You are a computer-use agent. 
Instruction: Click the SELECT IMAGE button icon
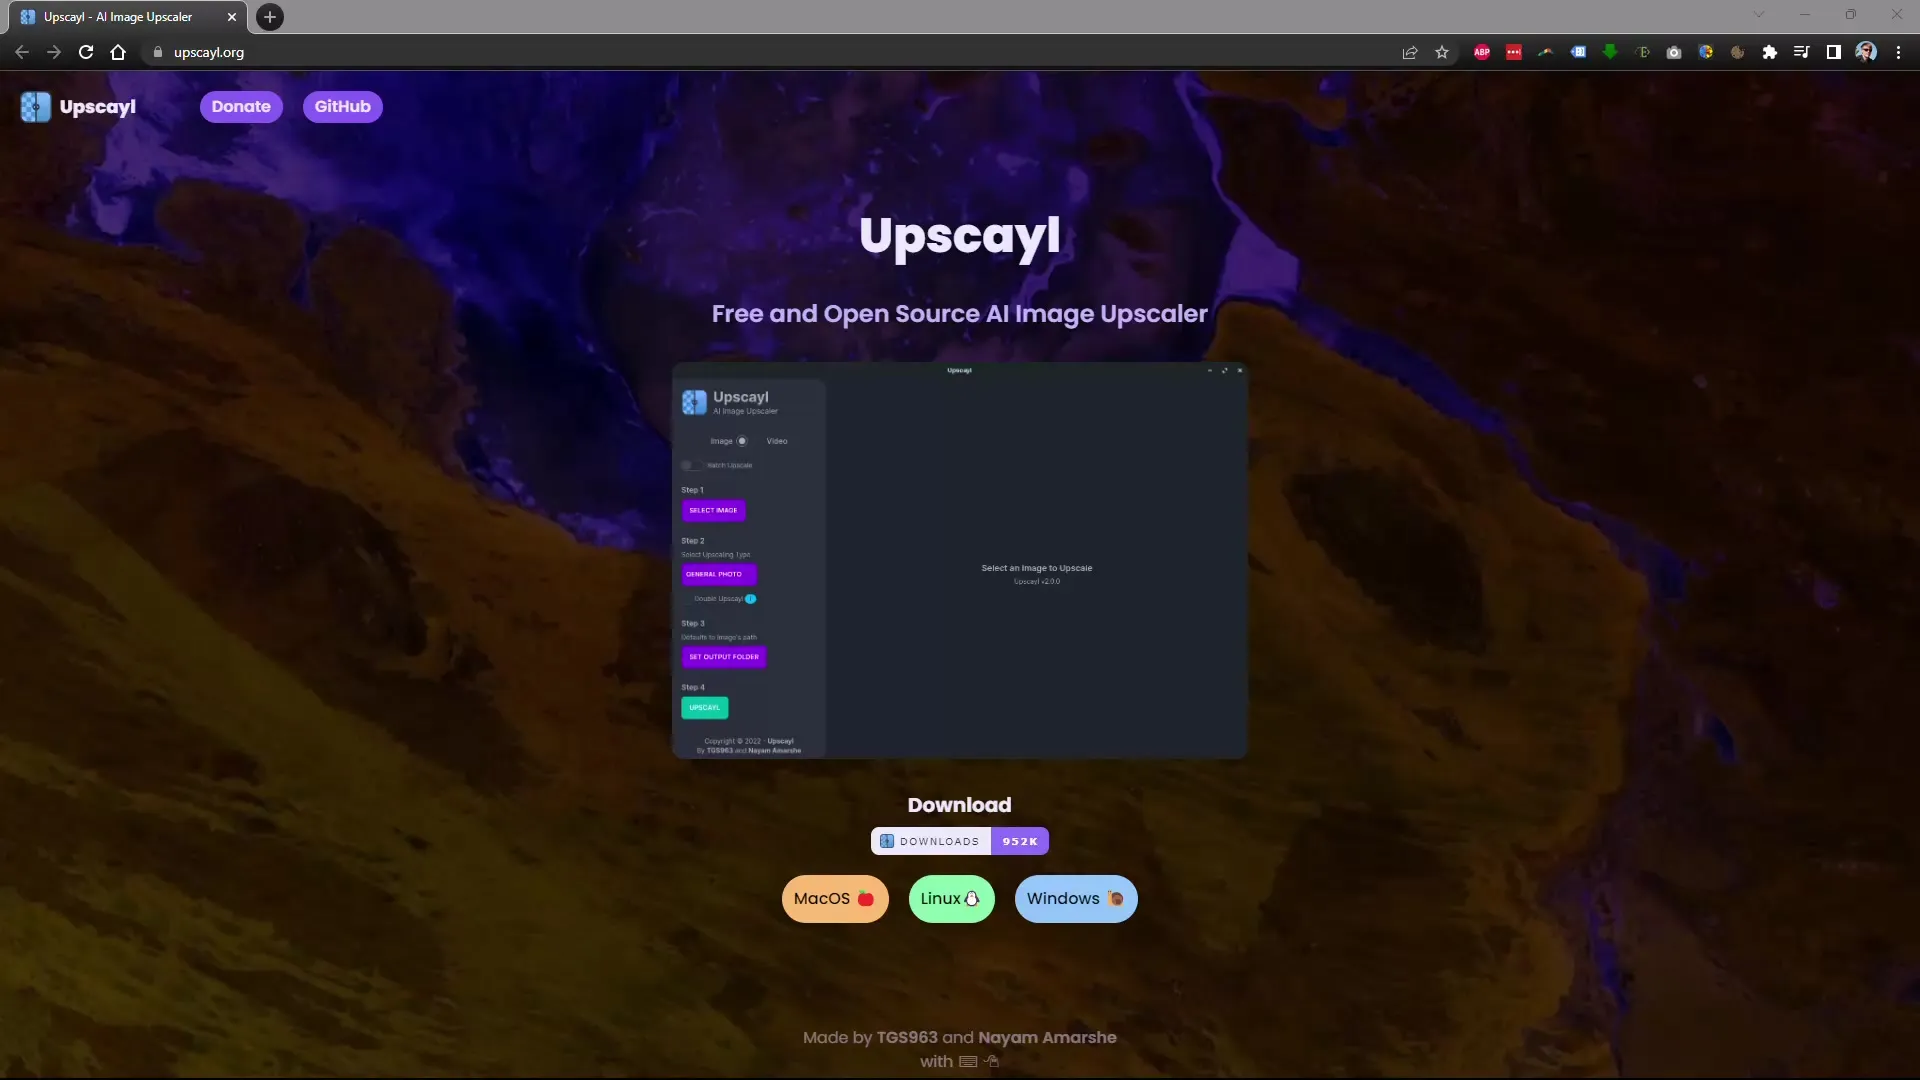click(713, 510)
